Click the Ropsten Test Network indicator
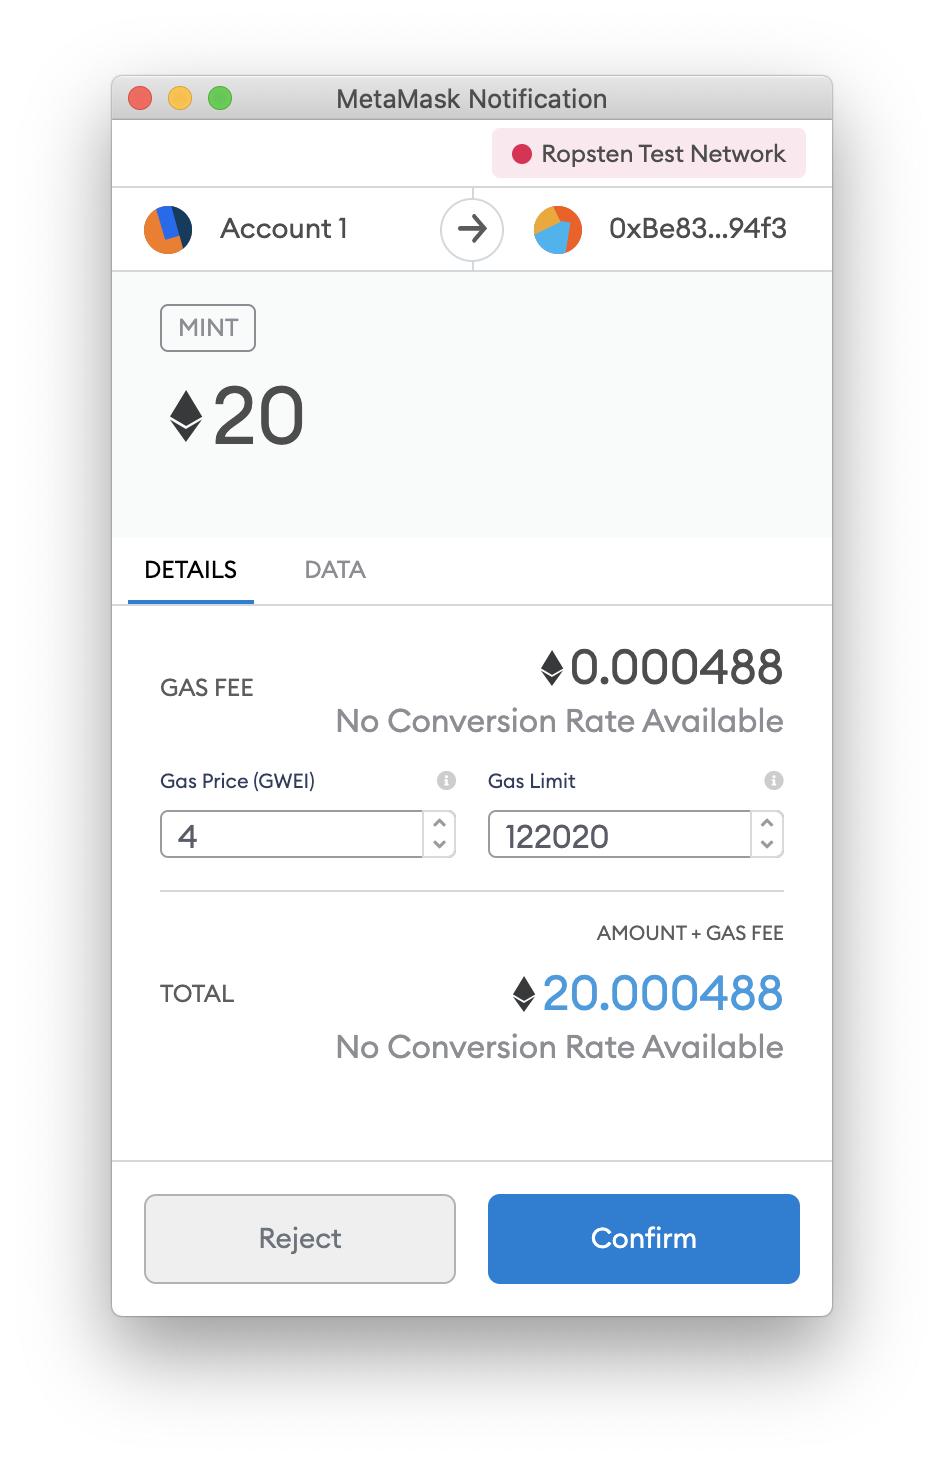The height and width of the screenshot is (1464, 944). pos(649,154)
